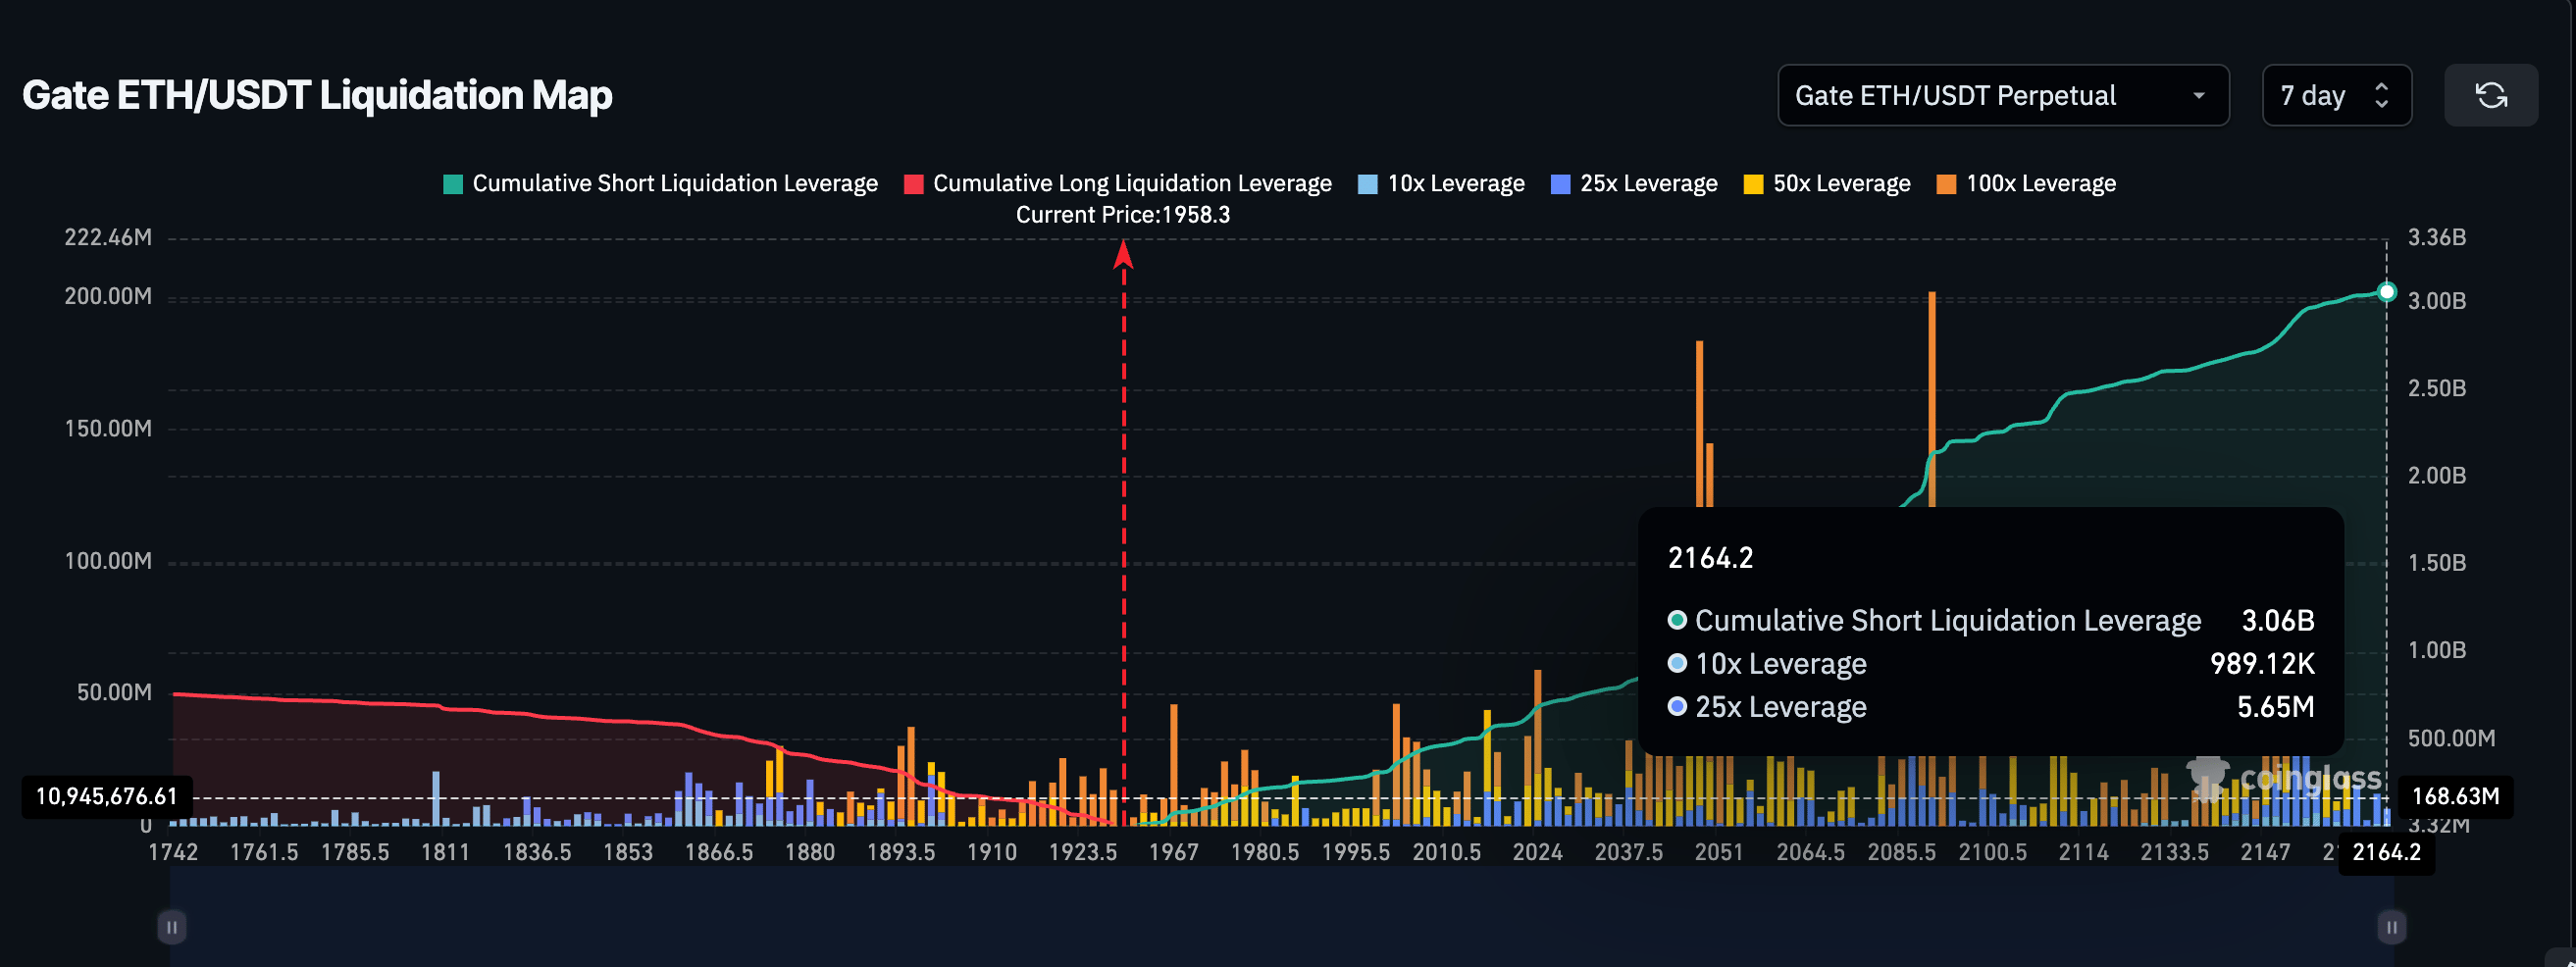Click the Gate ETH/USDT Liquidation Map title
Image resolution: width=2576 pixels, height=967 pixels.
[317, 96]
